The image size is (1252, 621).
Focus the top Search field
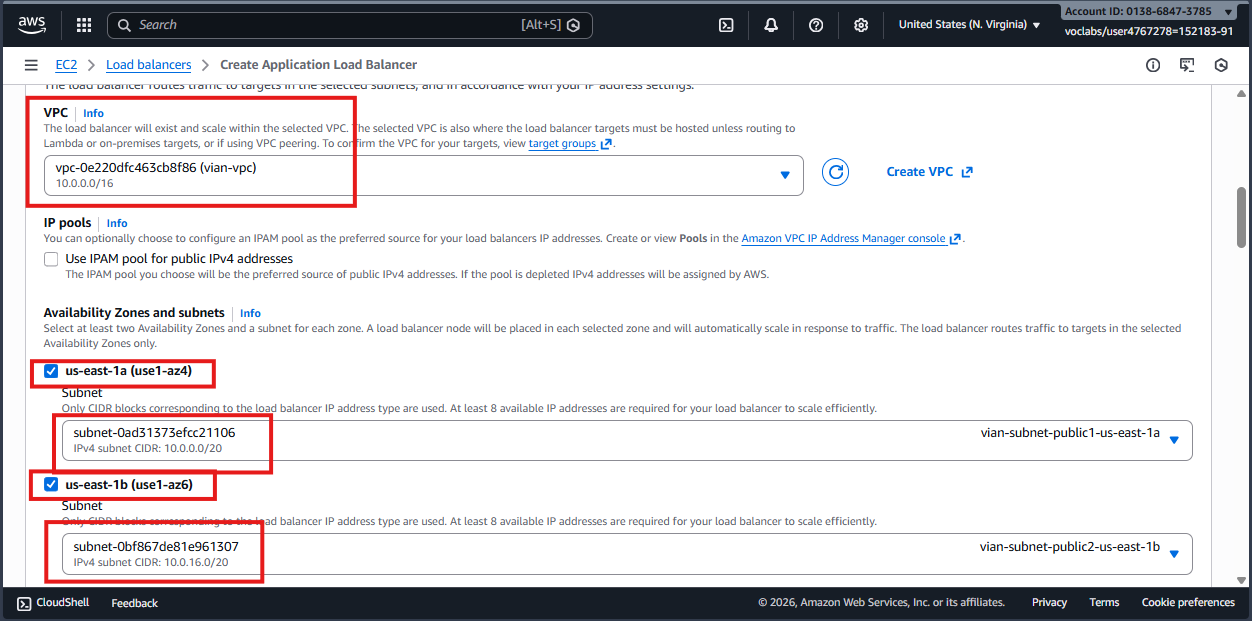(349, 25)
